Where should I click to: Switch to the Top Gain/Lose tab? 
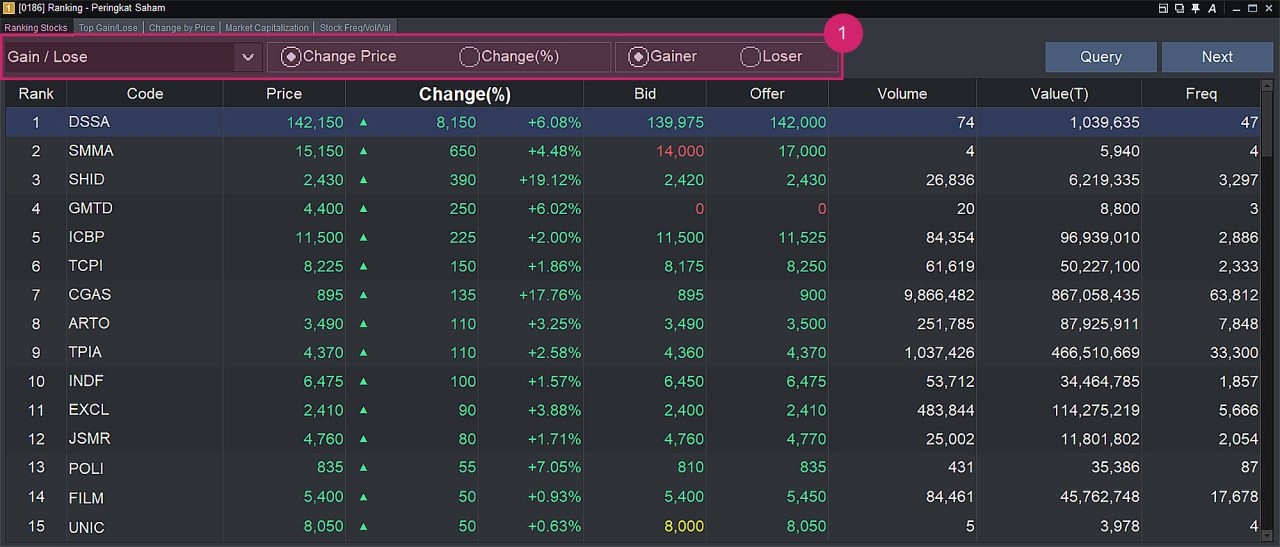click(x=108, y=28)
